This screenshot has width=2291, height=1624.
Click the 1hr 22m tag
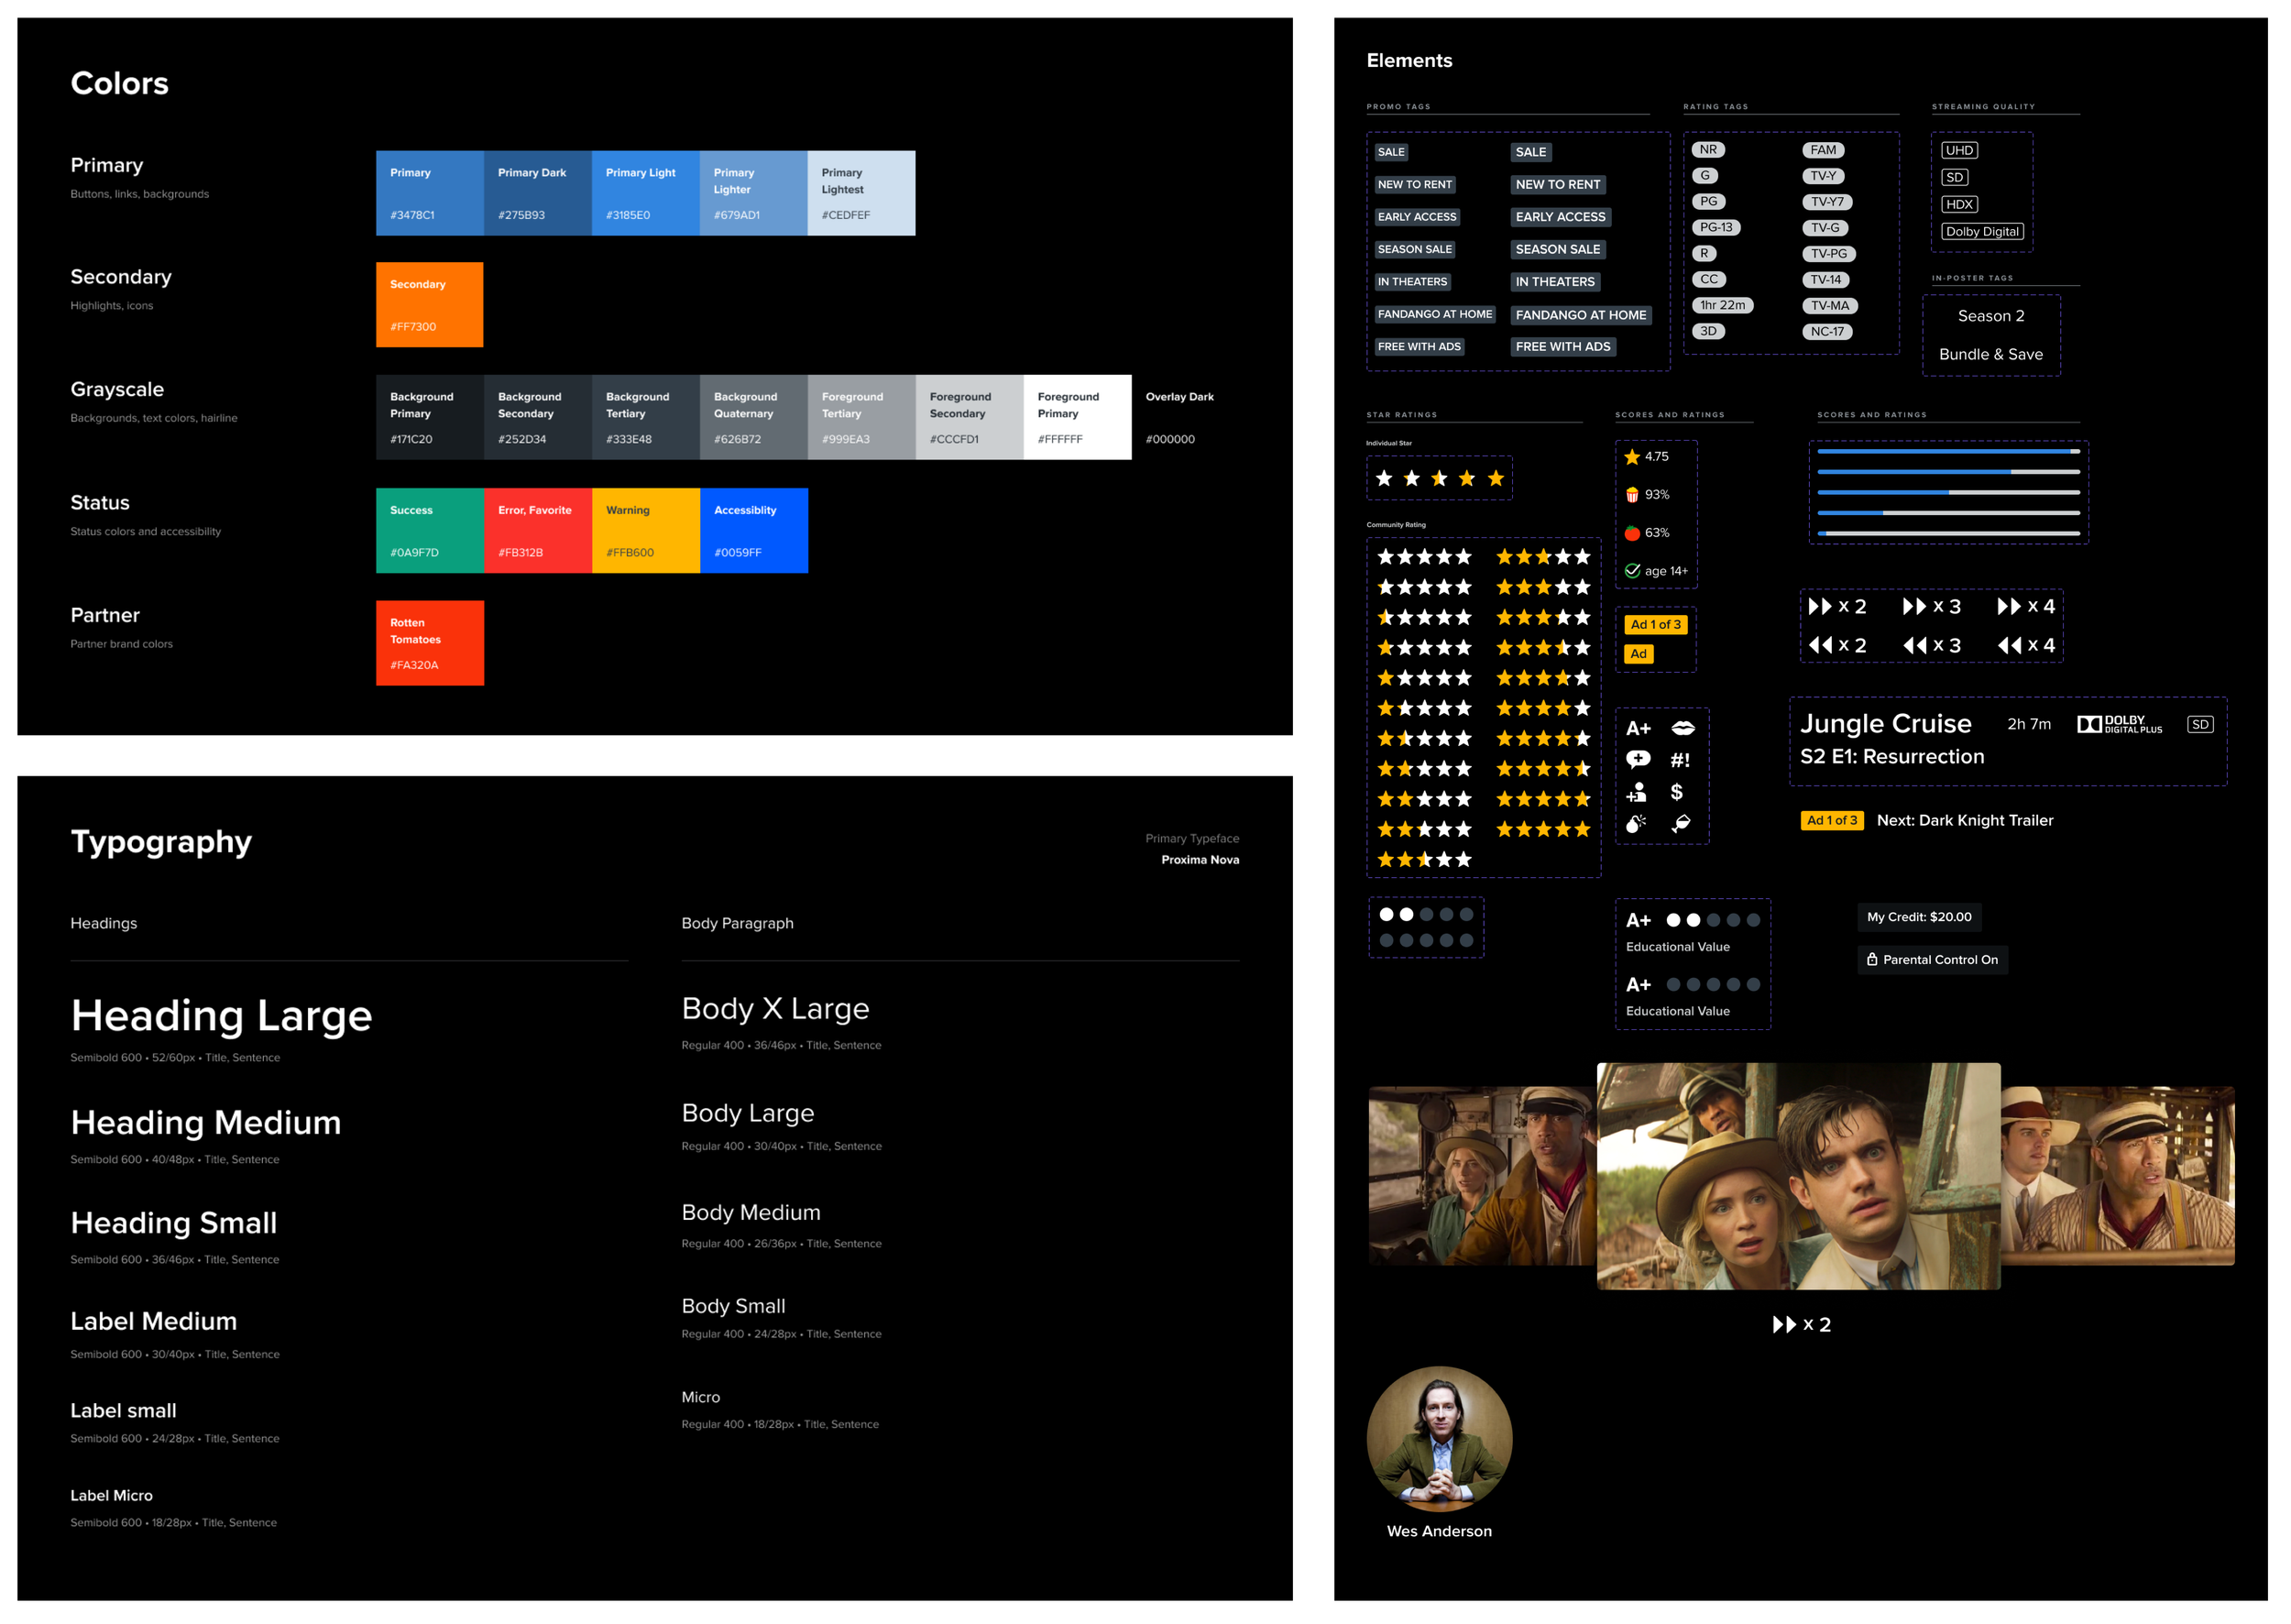click(x=1722, y=306)
